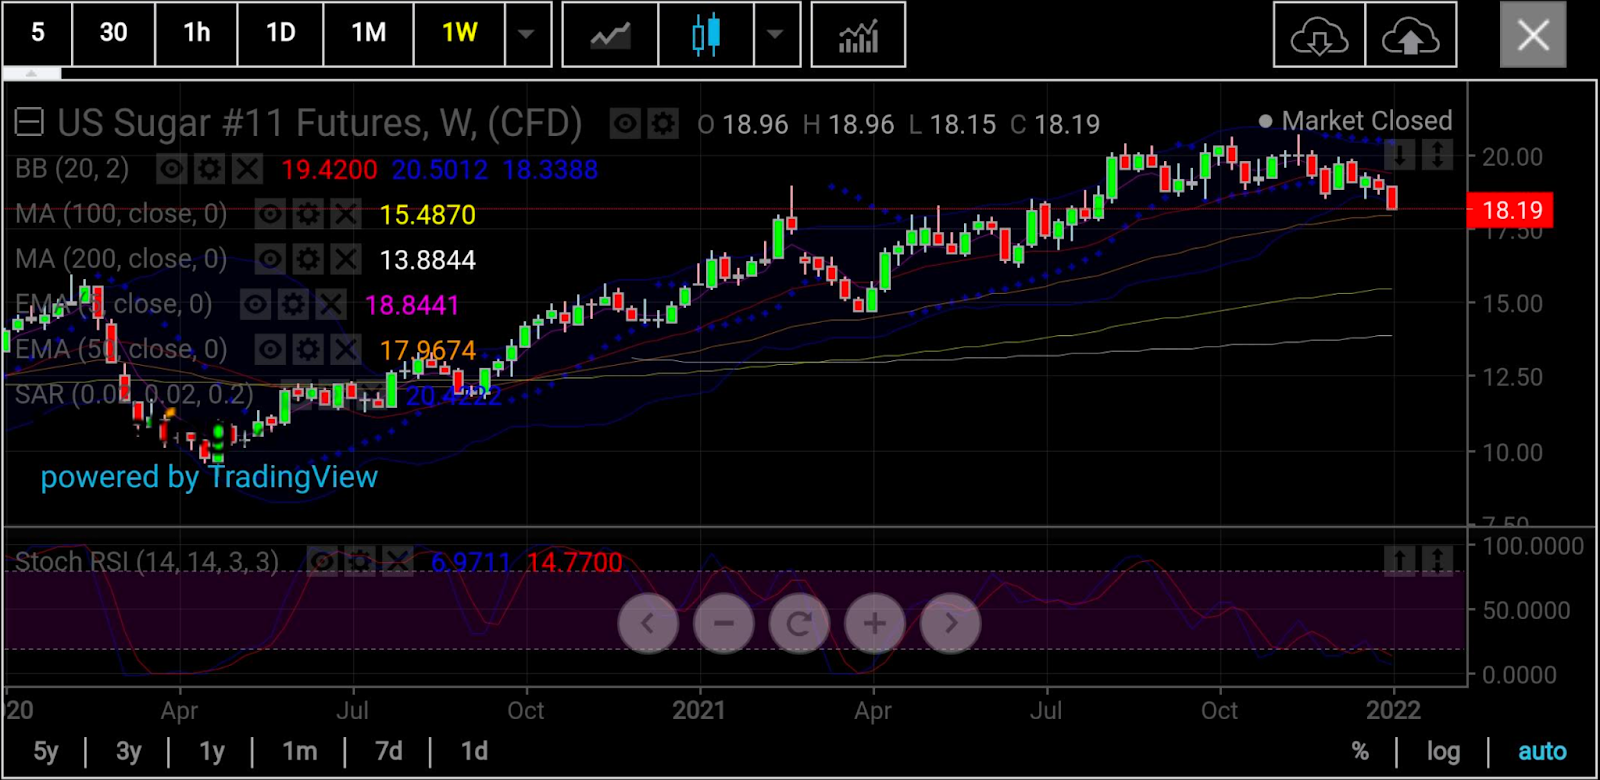1600x780 pixels.
Task: Hide the MA (200, close, 0) line
Action: (270, 260)
